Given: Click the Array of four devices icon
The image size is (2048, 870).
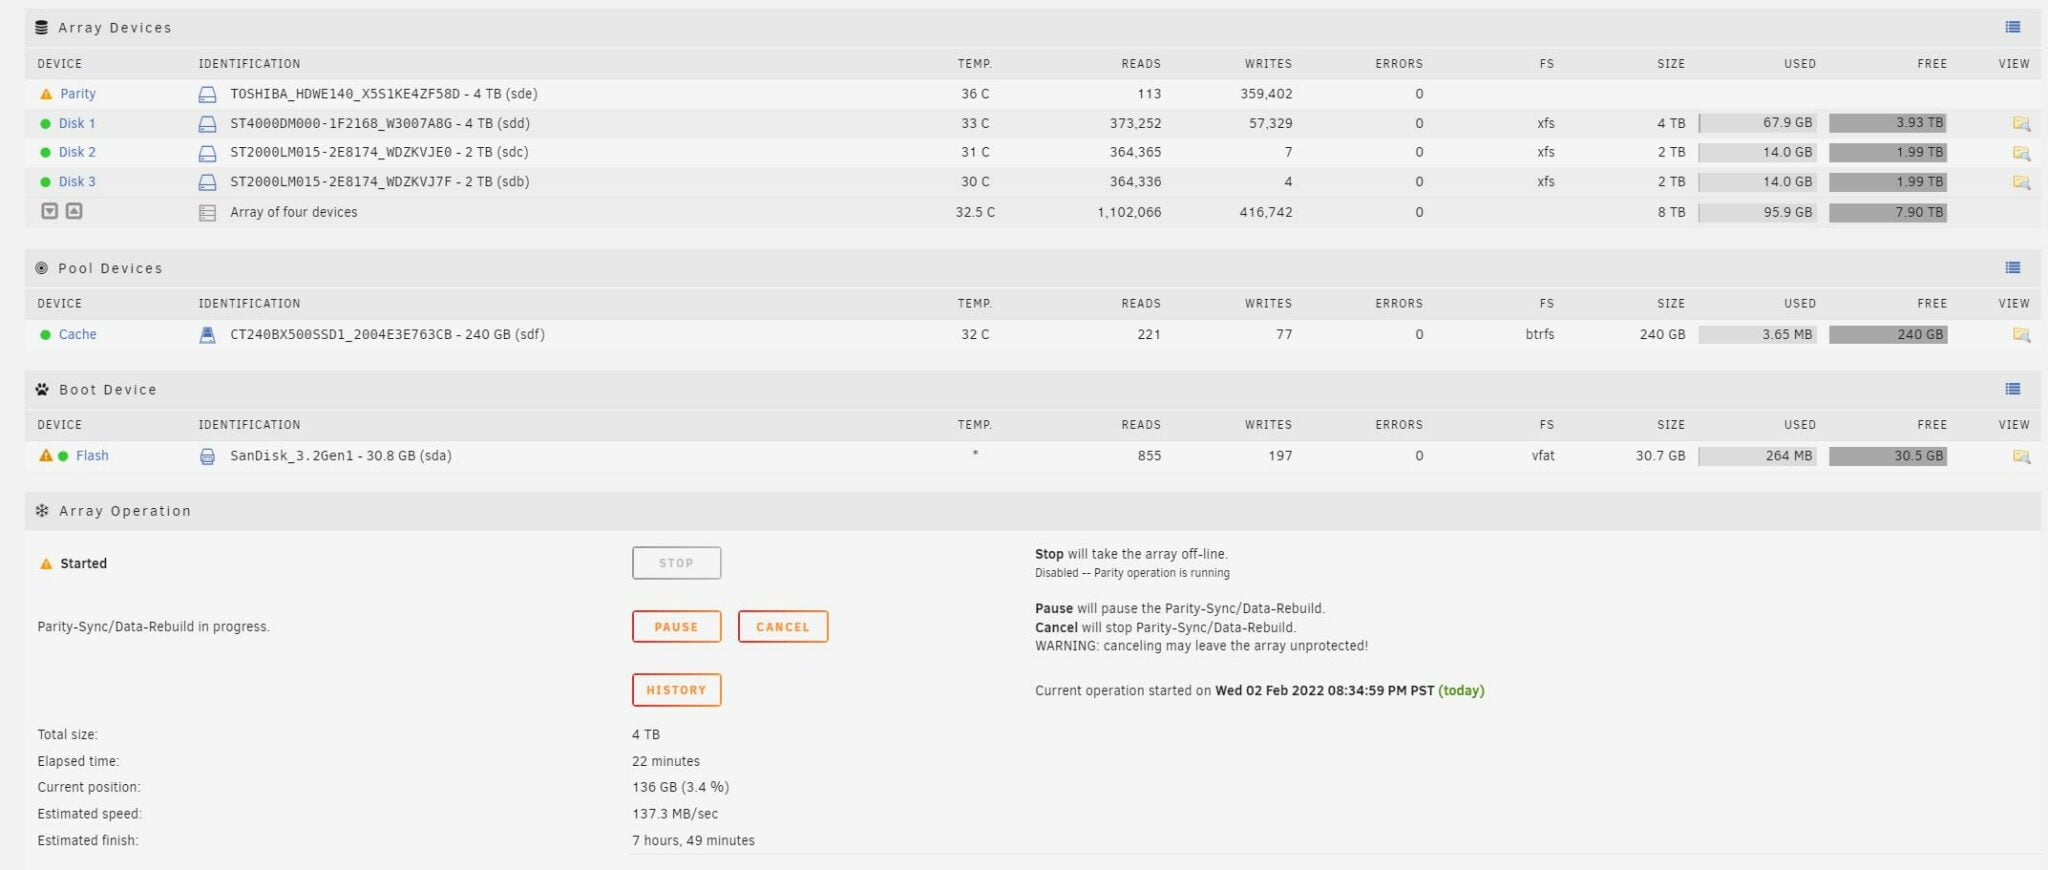Looking at the screenshot, I should click(x=207, y=213).
